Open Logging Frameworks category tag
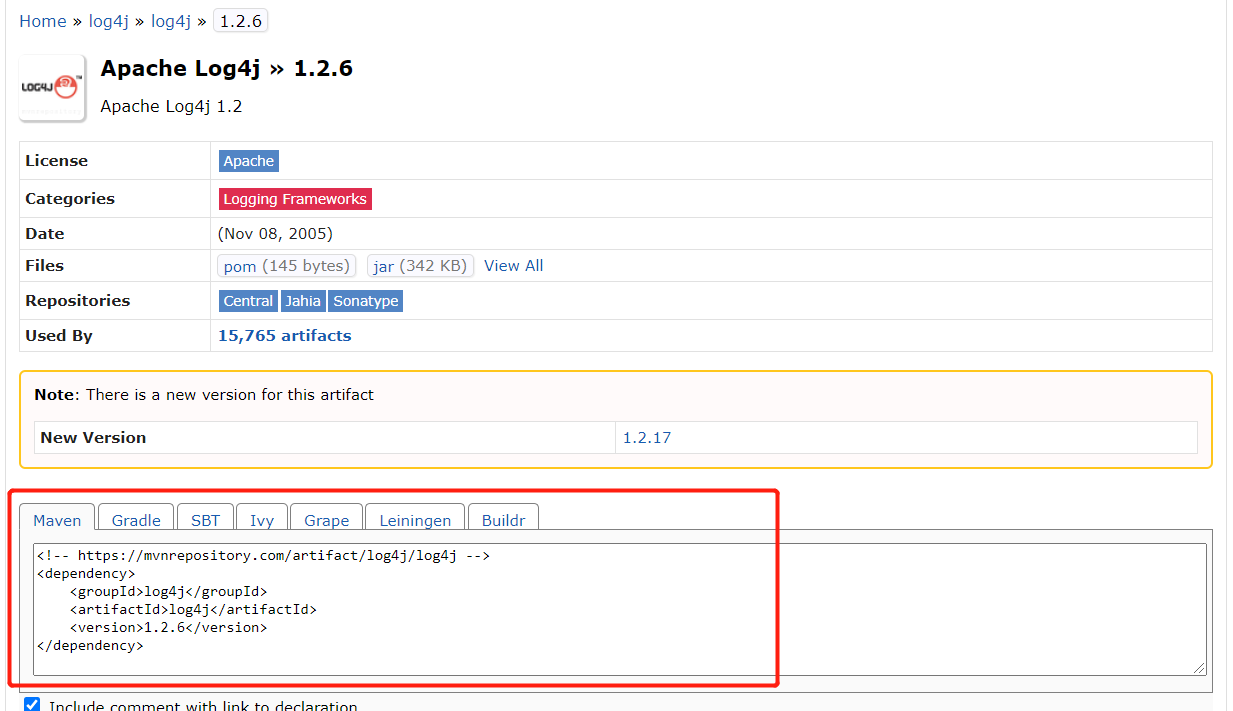 coord(295,199)
